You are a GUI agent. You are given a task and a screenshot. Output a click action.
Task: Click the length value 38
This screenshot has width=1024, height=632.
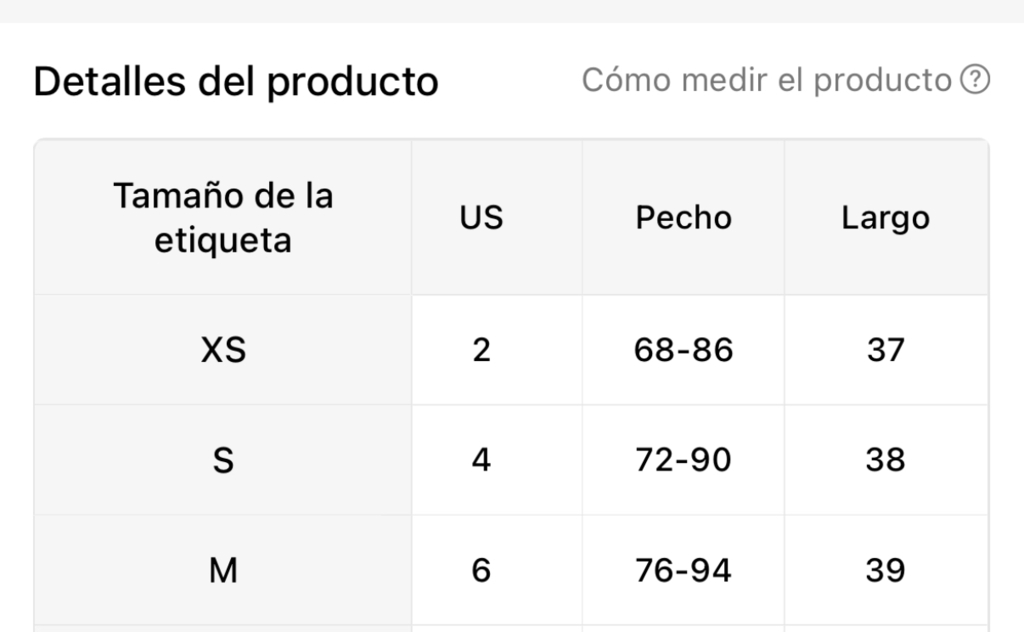point(886,460)
